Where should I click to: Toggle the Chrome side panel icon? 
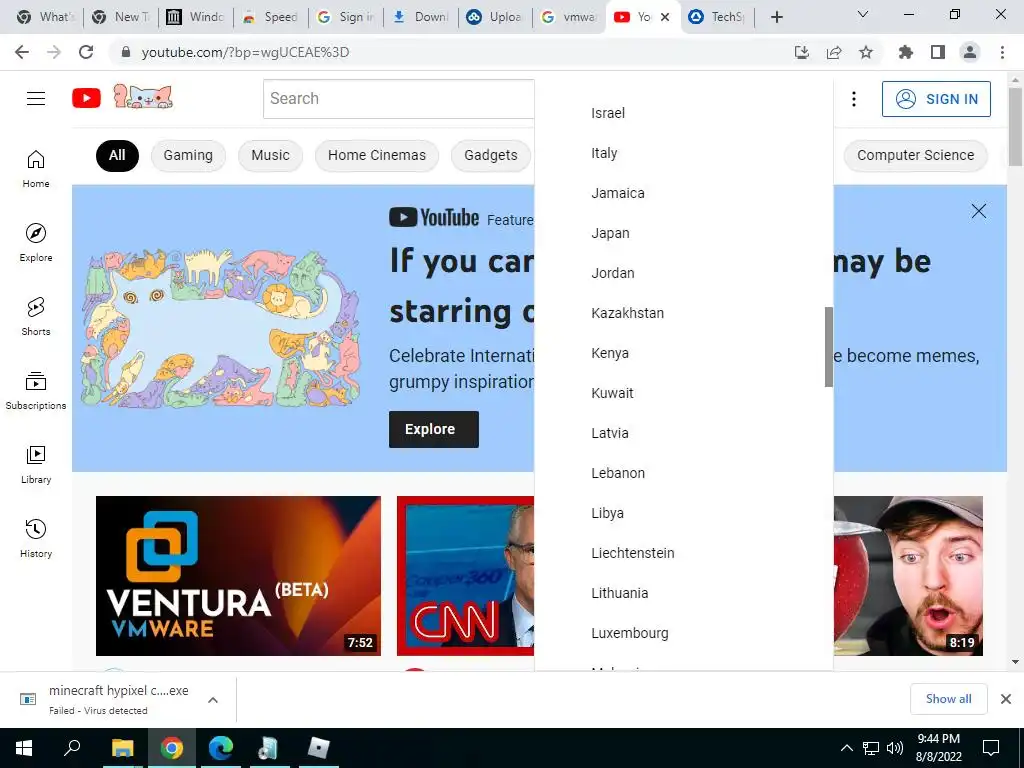point(938,52)
